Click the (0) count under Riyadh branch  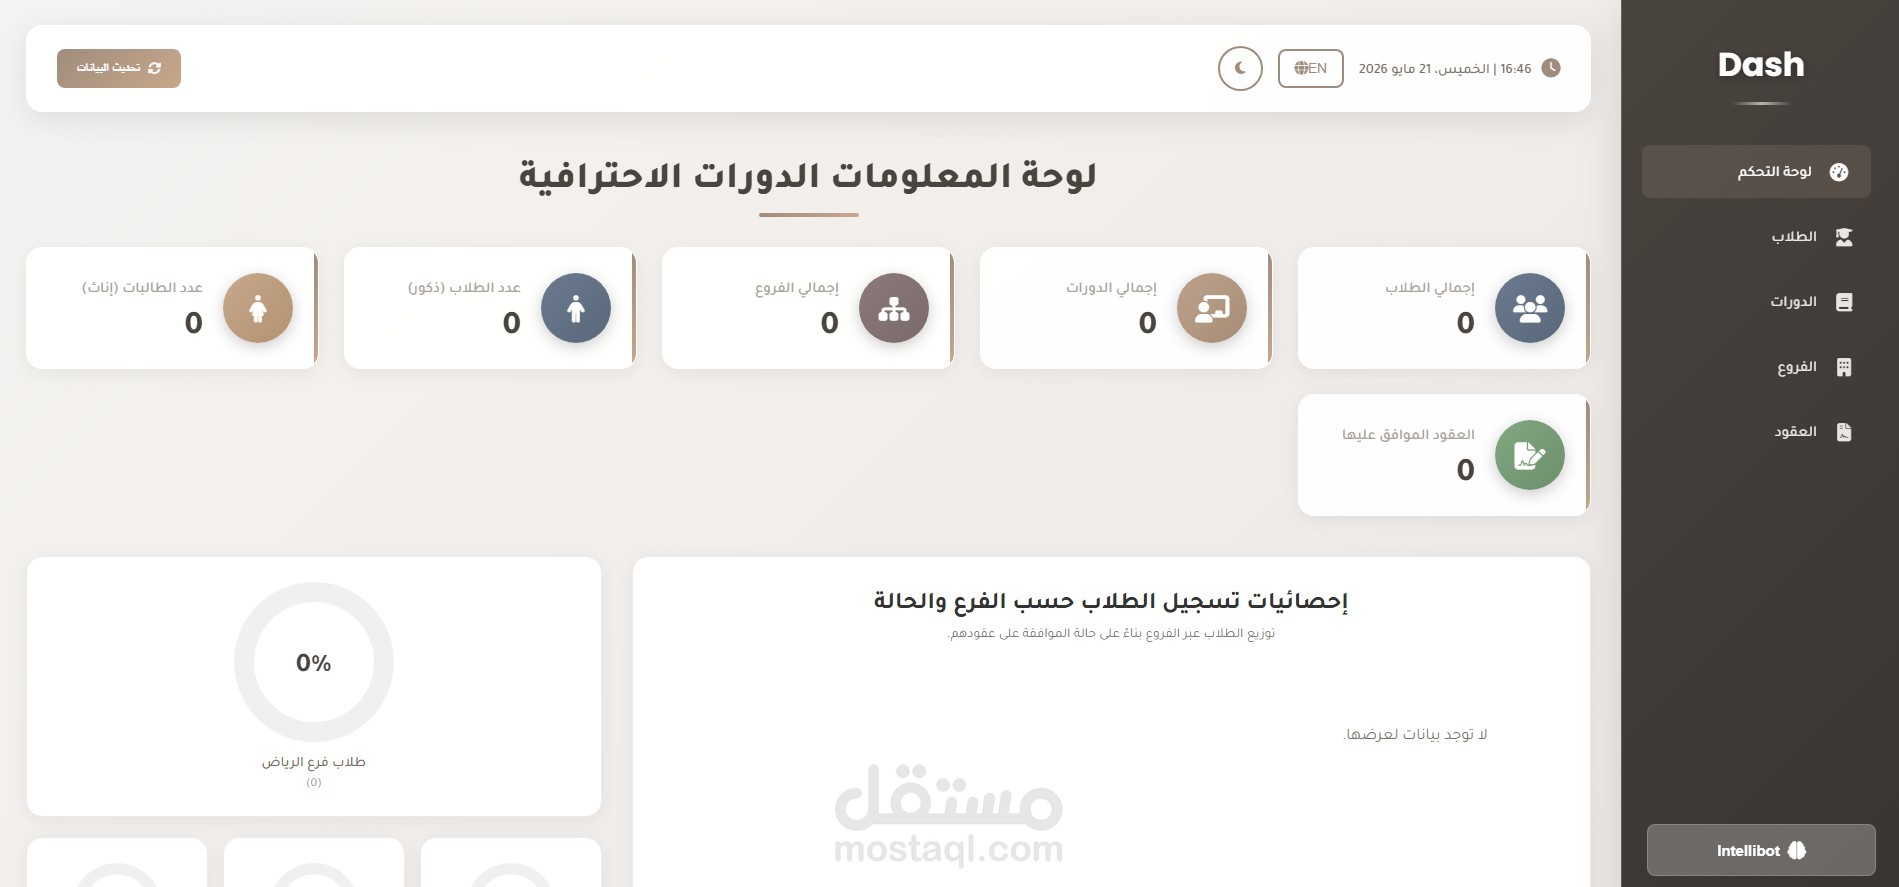click(314, 782)
